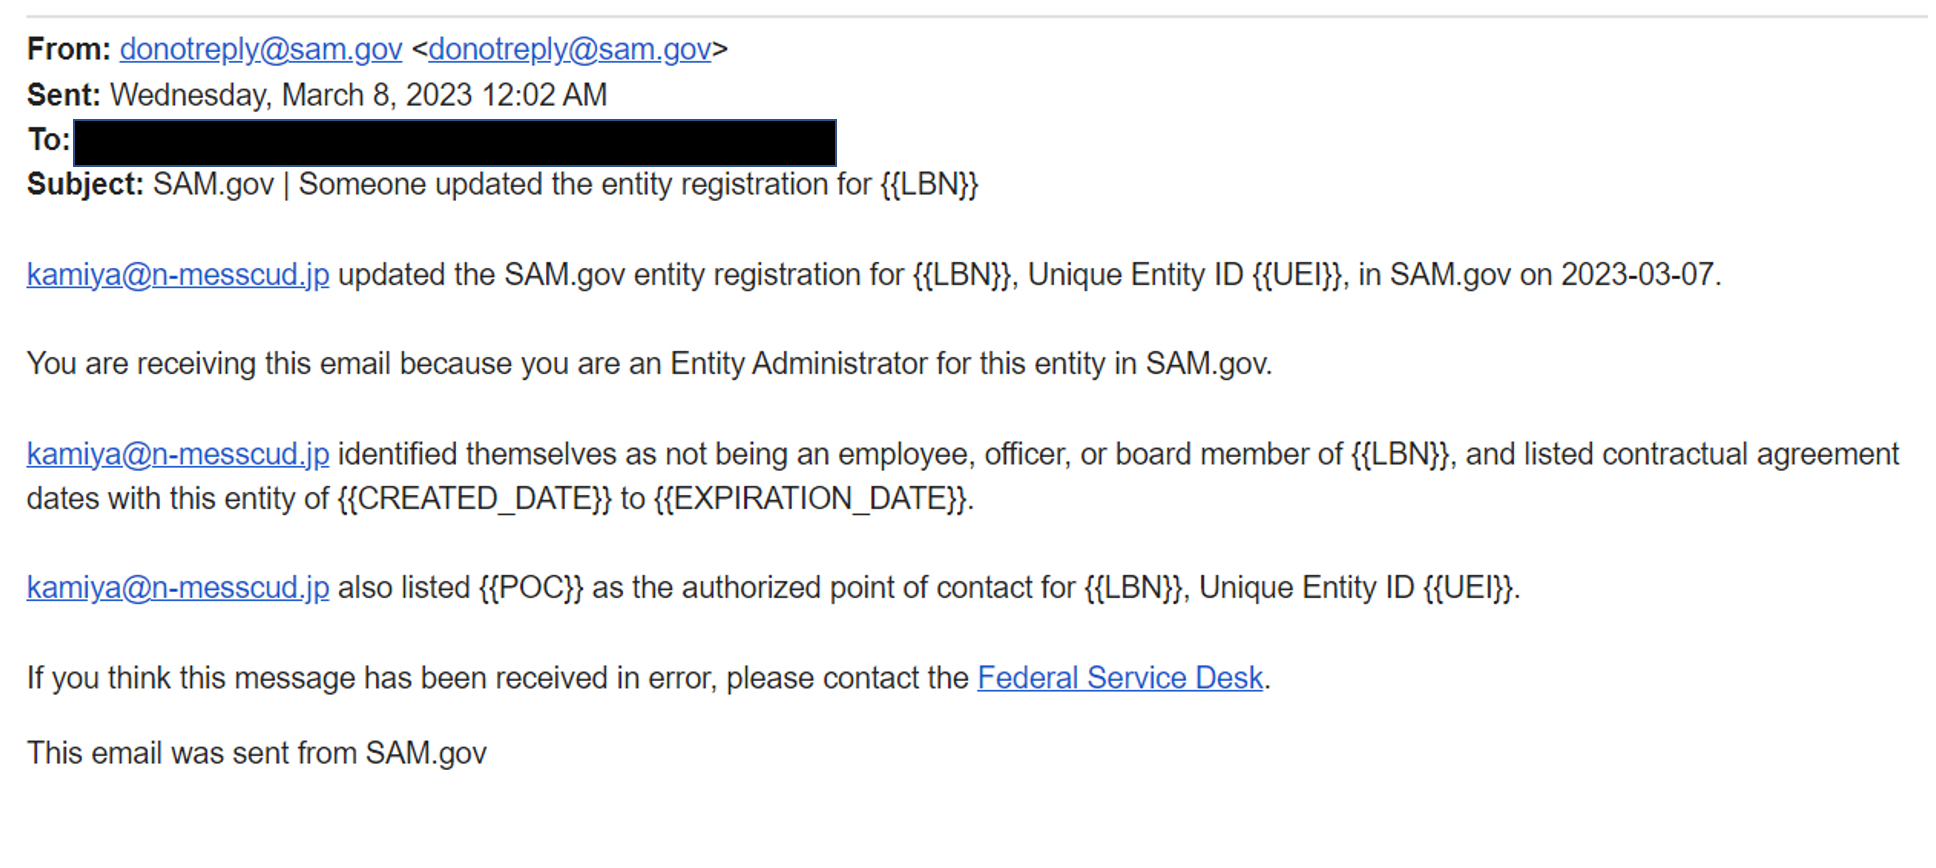Click the words "Entity Administrator" in the body

tap(798, 364)
